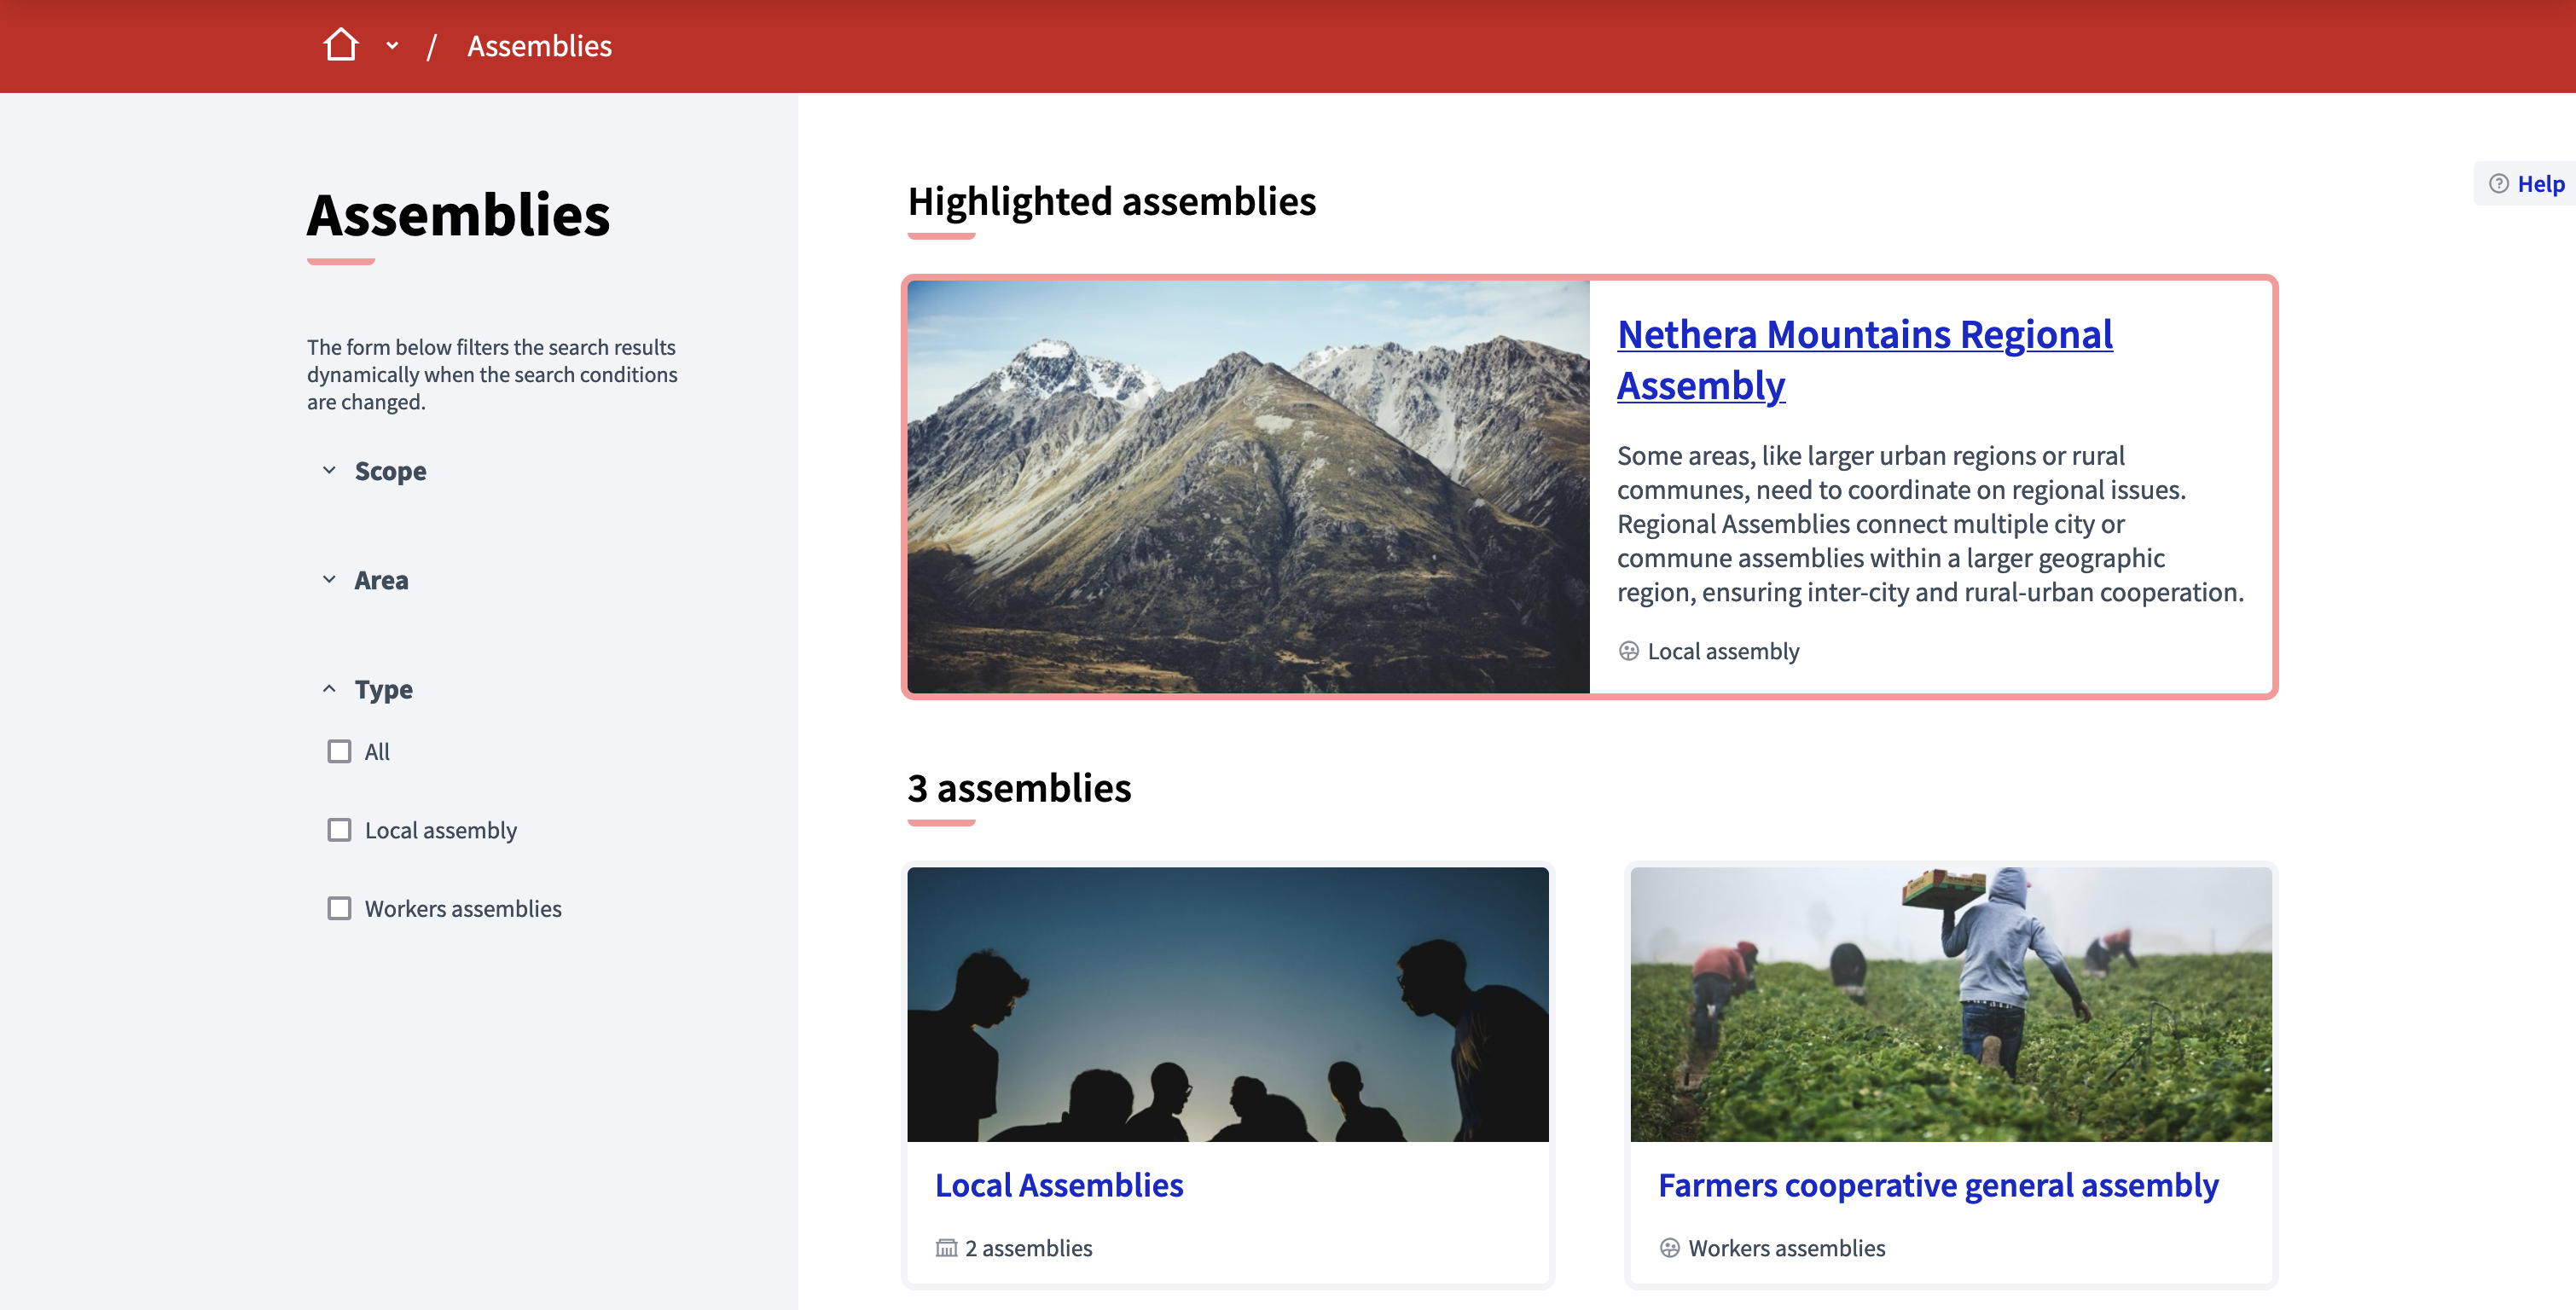
Task: Click the building icon beside 2 assemblies
Action: tap(945, 1248)
